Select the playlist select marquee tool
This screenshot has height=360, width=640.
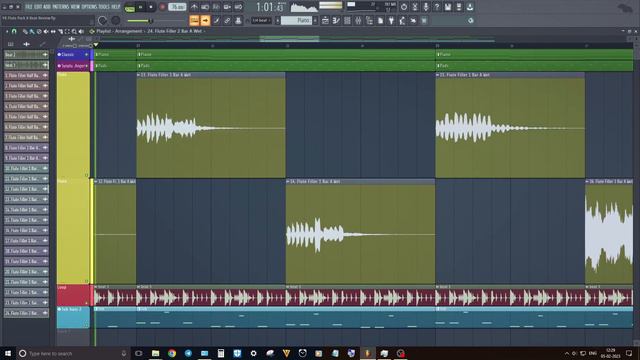[x=67, y=31]
